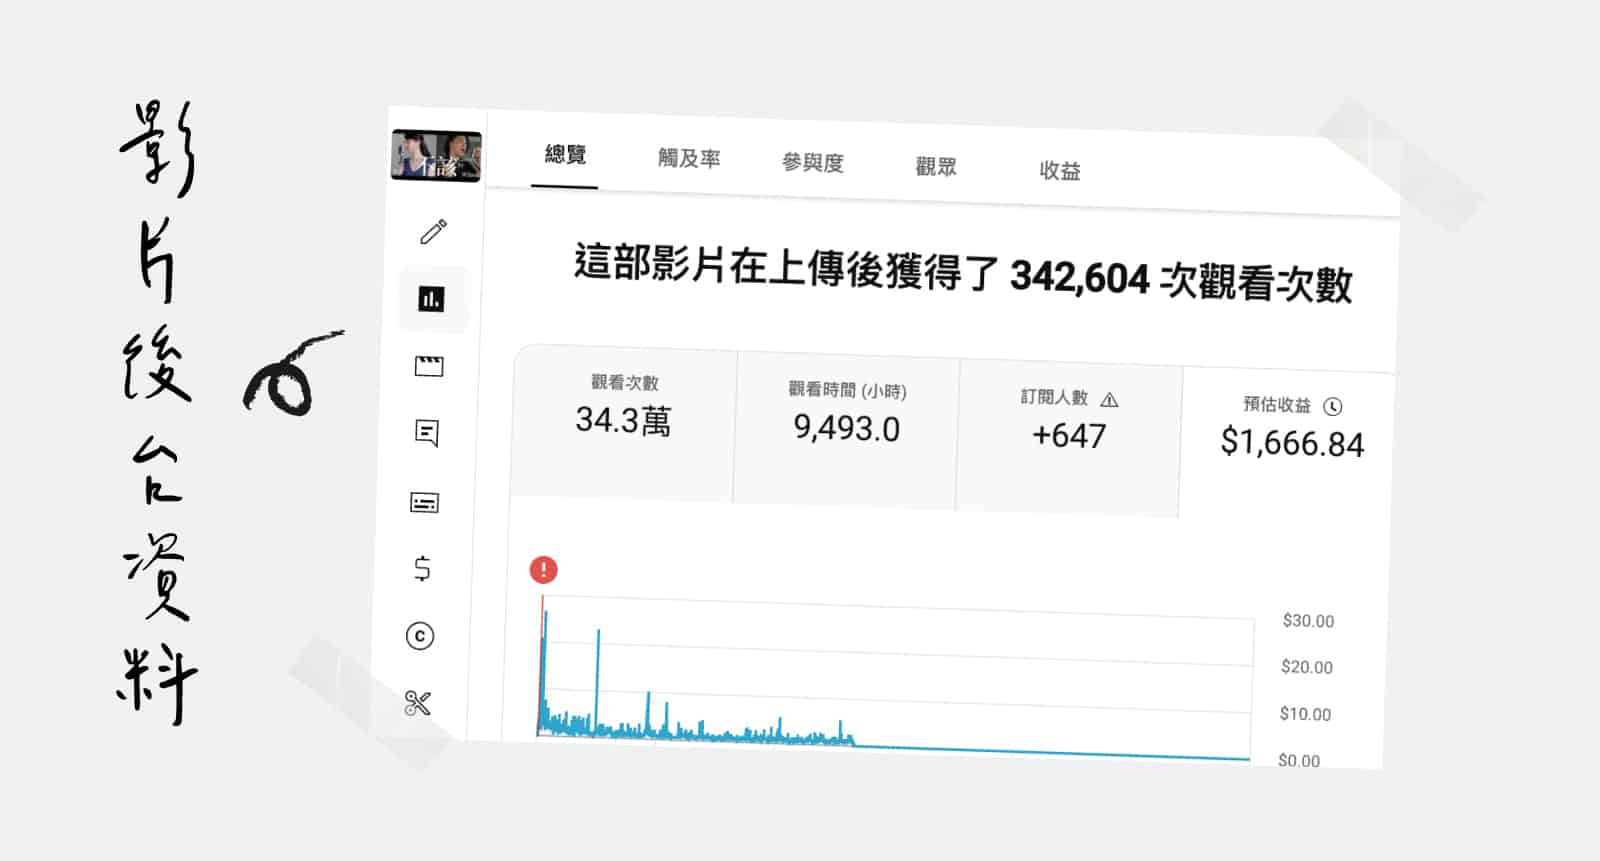Select the 預估收益 $1,666.84 card

coord(1291,431)
